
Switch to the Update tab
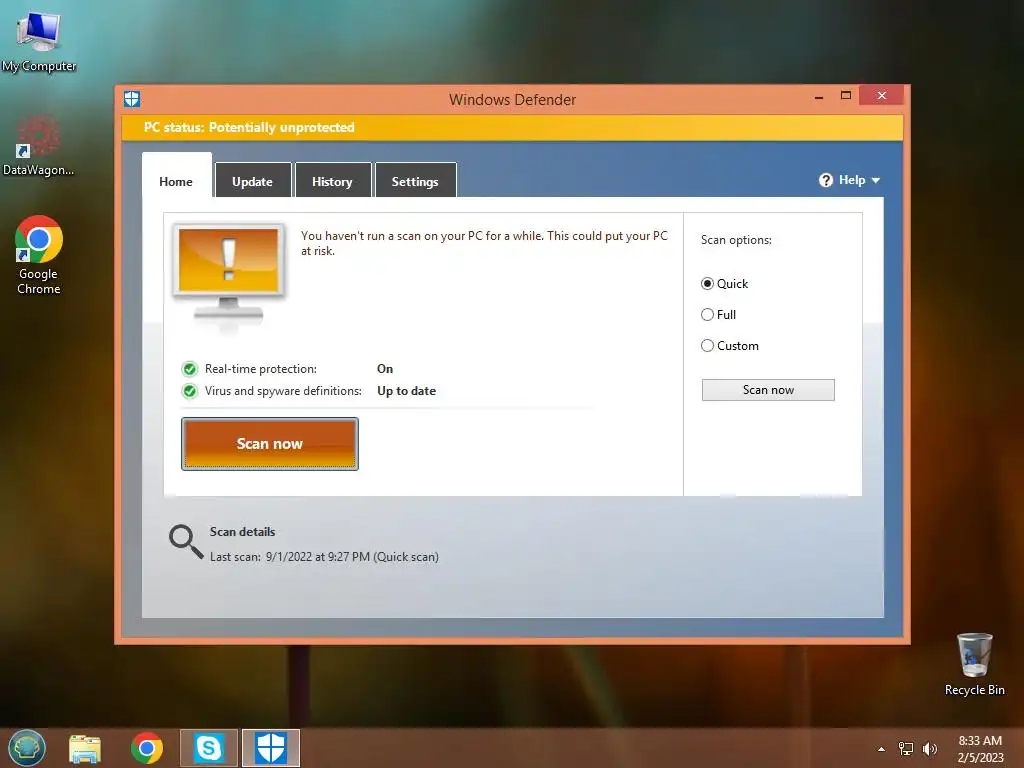pos(253,181)
